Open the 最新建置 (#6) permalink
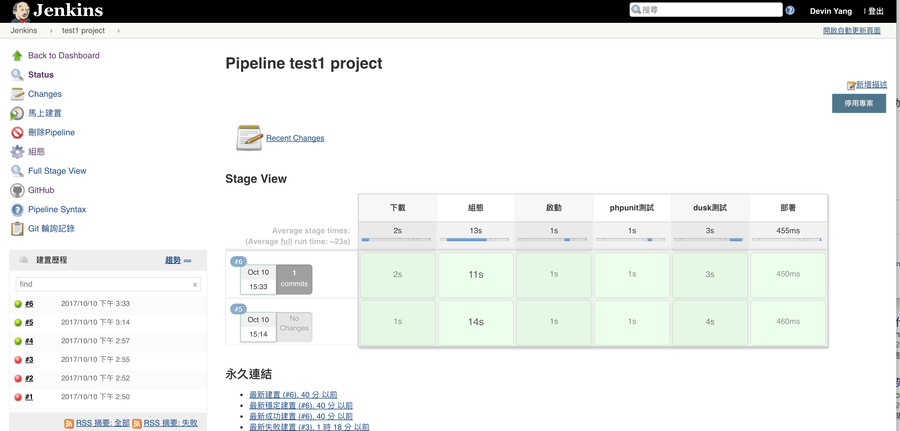 [x=293, y=395]
